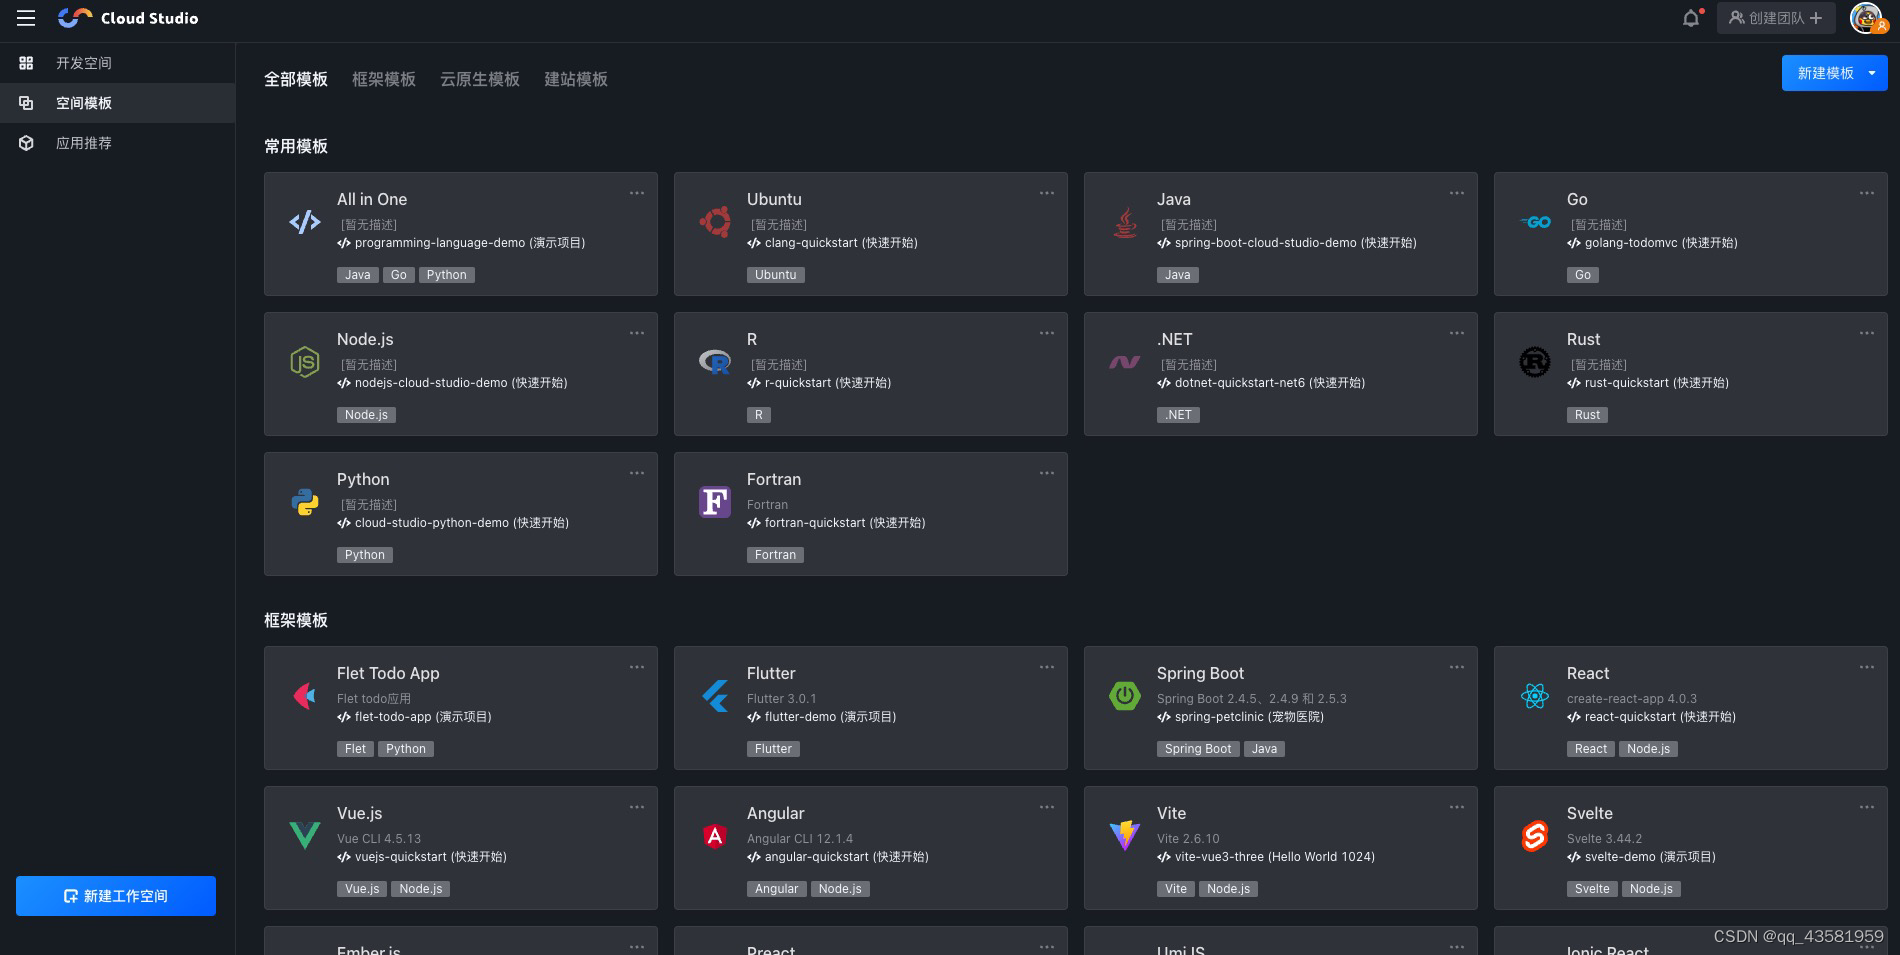Open the Ubuntu card more options

coord(1047,193)
